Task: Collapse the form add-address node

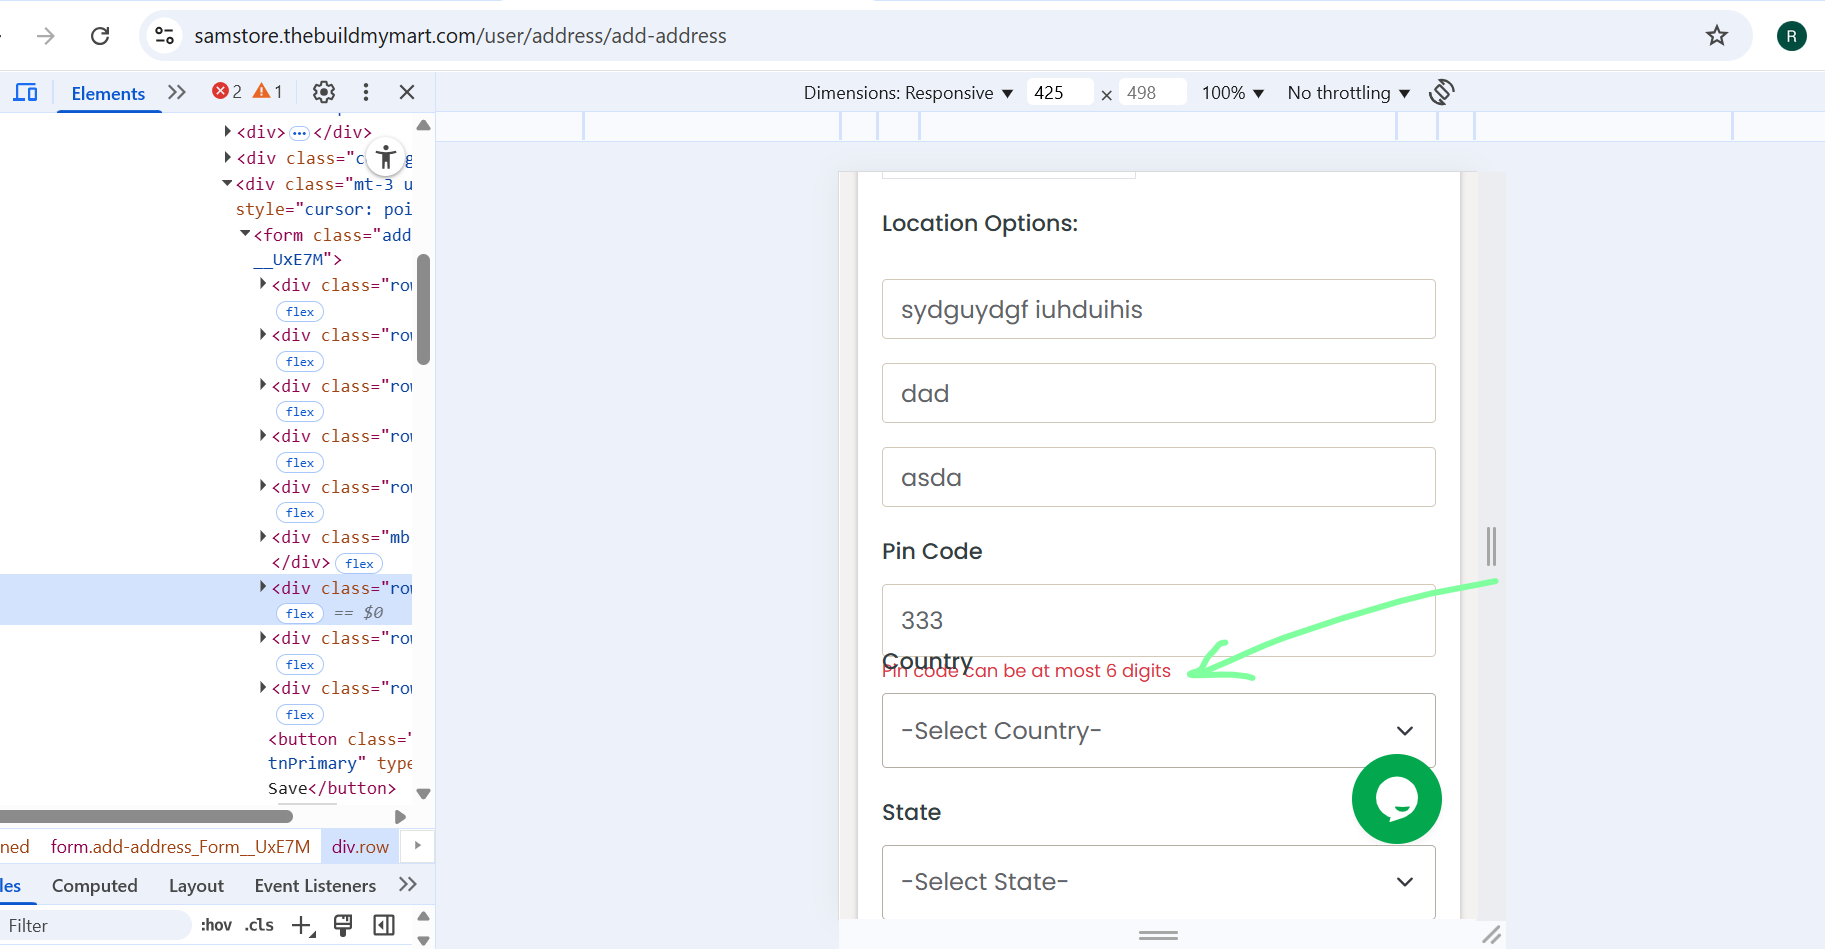Action: click(x=245, y=234)
